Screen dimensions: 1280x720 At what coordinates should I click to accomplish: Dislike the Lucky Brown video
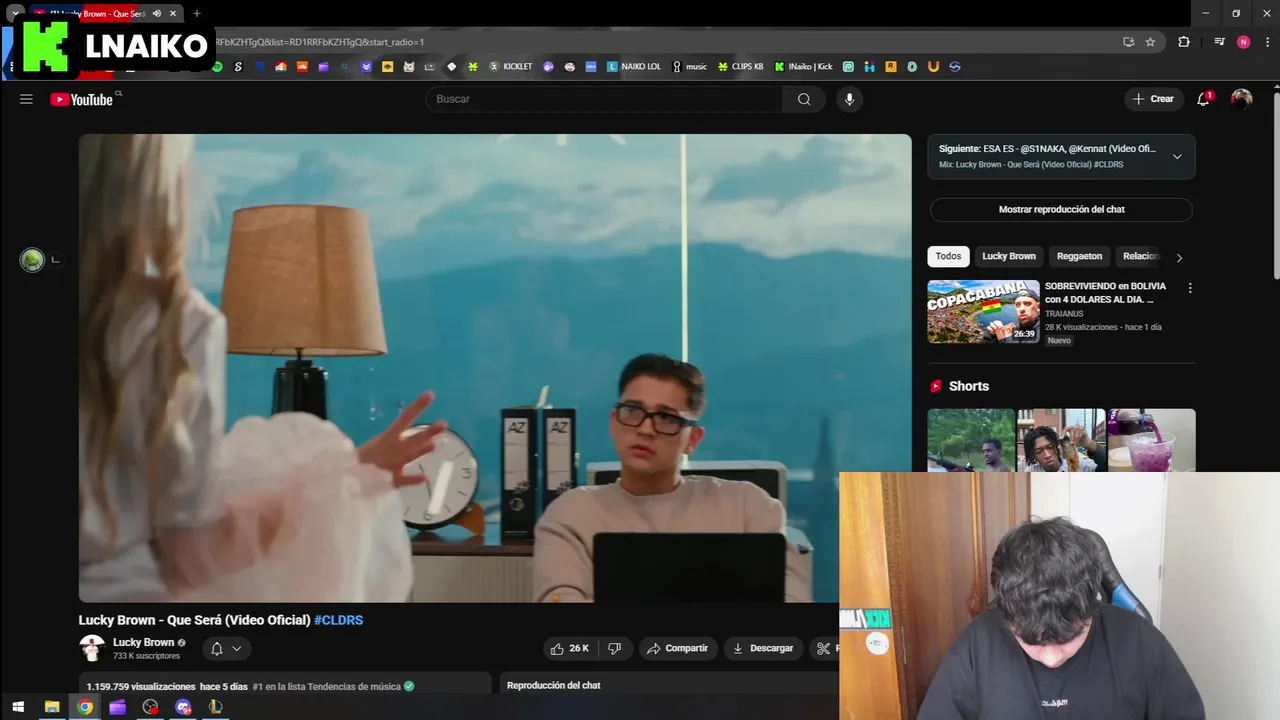615,648
